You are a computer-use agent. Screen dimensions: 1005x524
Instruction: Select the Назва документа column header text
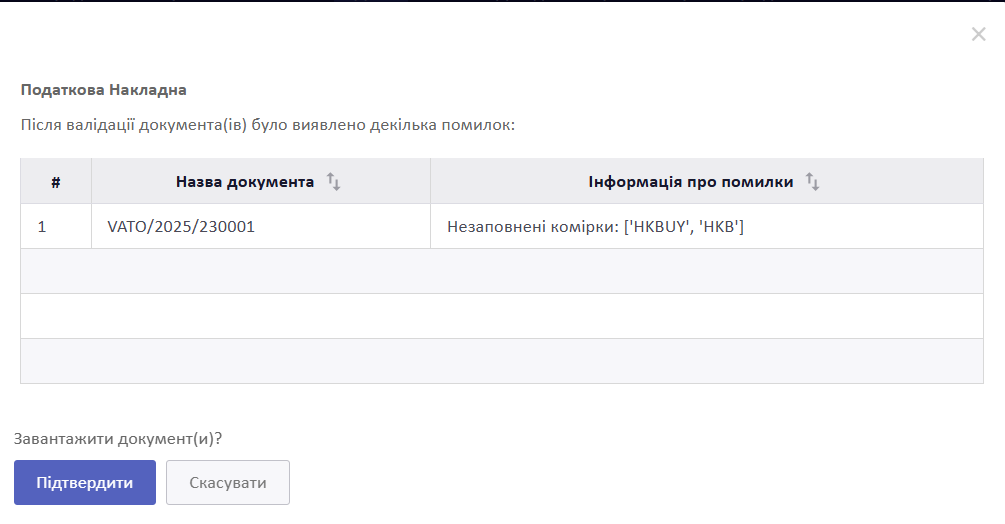(x=245, y=182)
